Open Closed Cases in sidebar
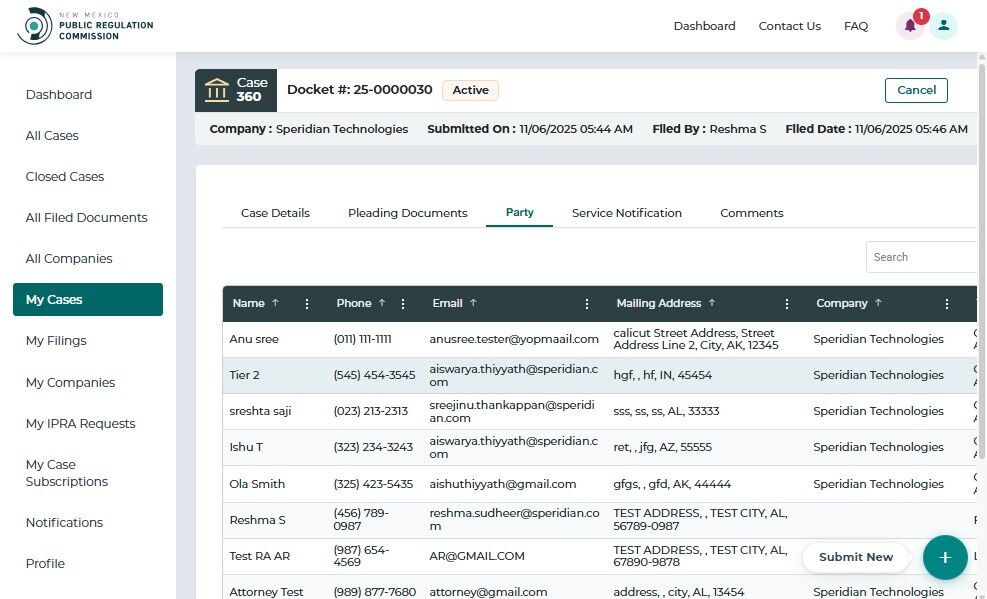Image resolution: width=987 pixels, height=599 pixels. click(x=65, y=176)
